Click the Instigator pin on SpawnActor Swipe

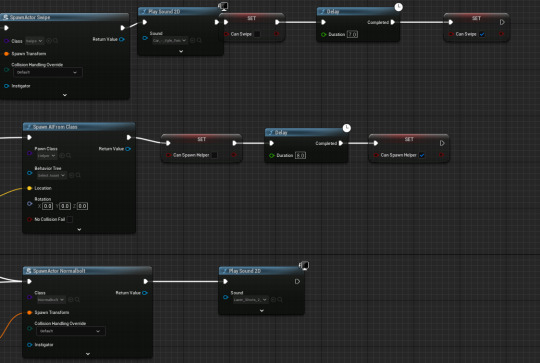point(6,86)
